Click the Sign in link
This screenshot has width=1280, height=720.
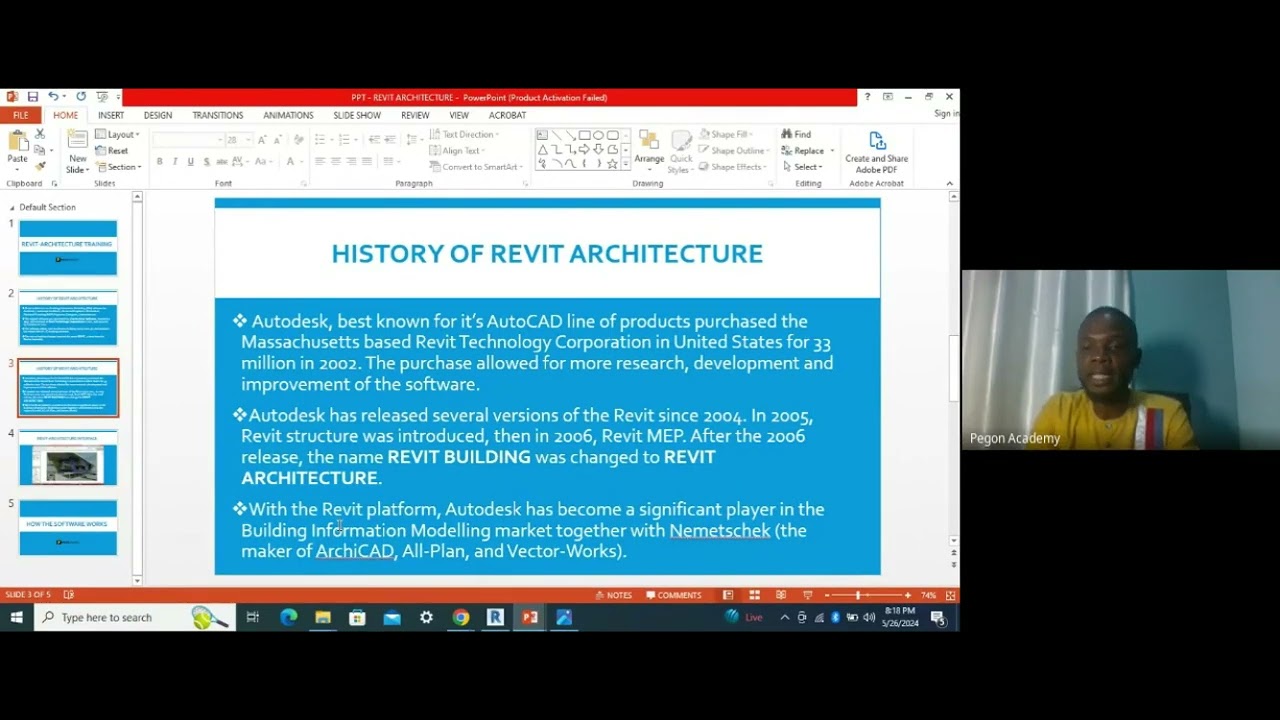pyautogui.click(x=945, y=113)
